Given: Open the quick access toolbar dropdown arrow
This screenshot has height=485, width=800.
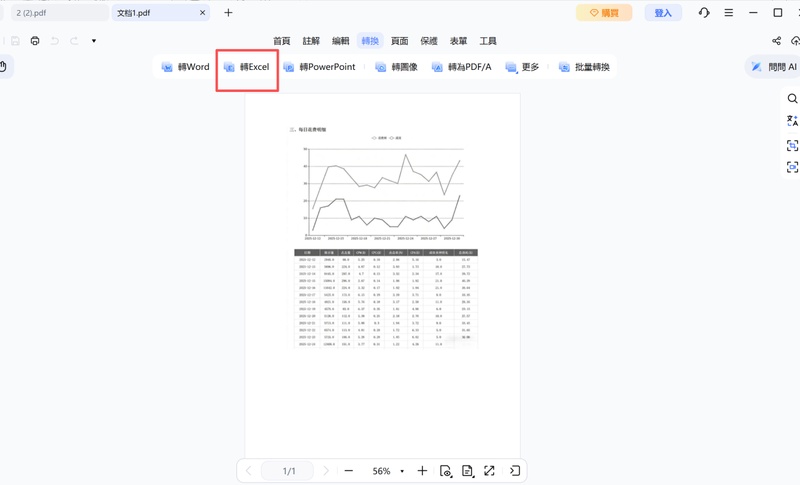Looking at the screenshot, I should tap(94, 41).
